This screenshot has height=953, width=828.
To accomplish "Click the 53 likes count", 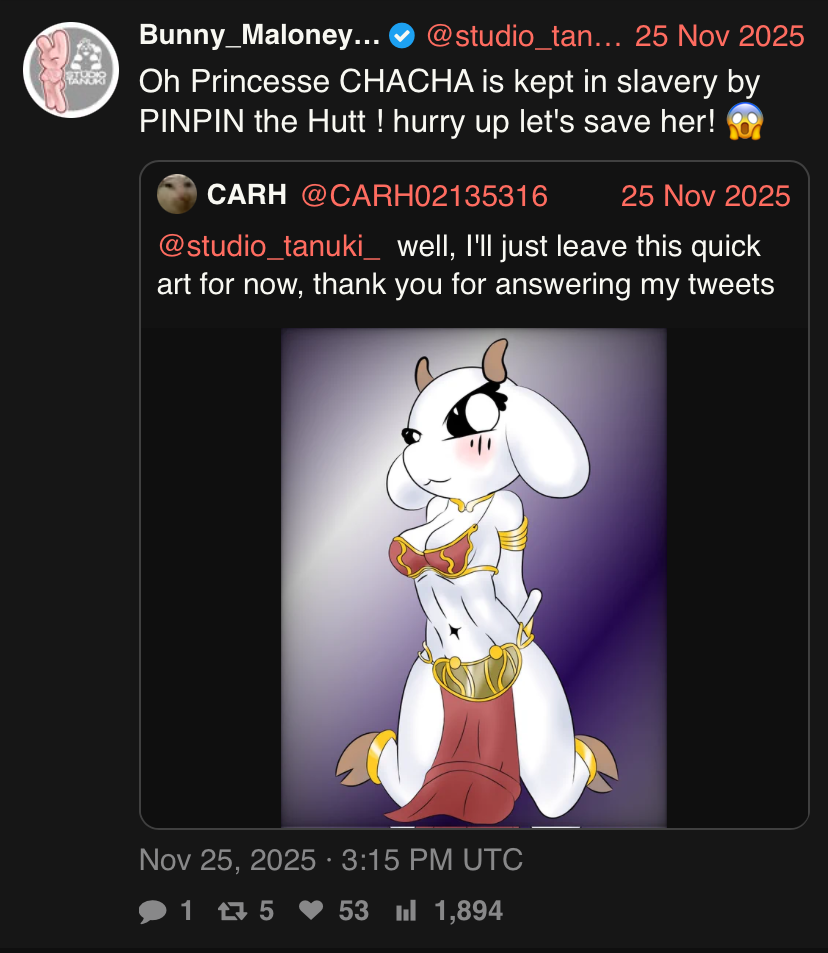I will pyautogui.click(x=354, y=911).
